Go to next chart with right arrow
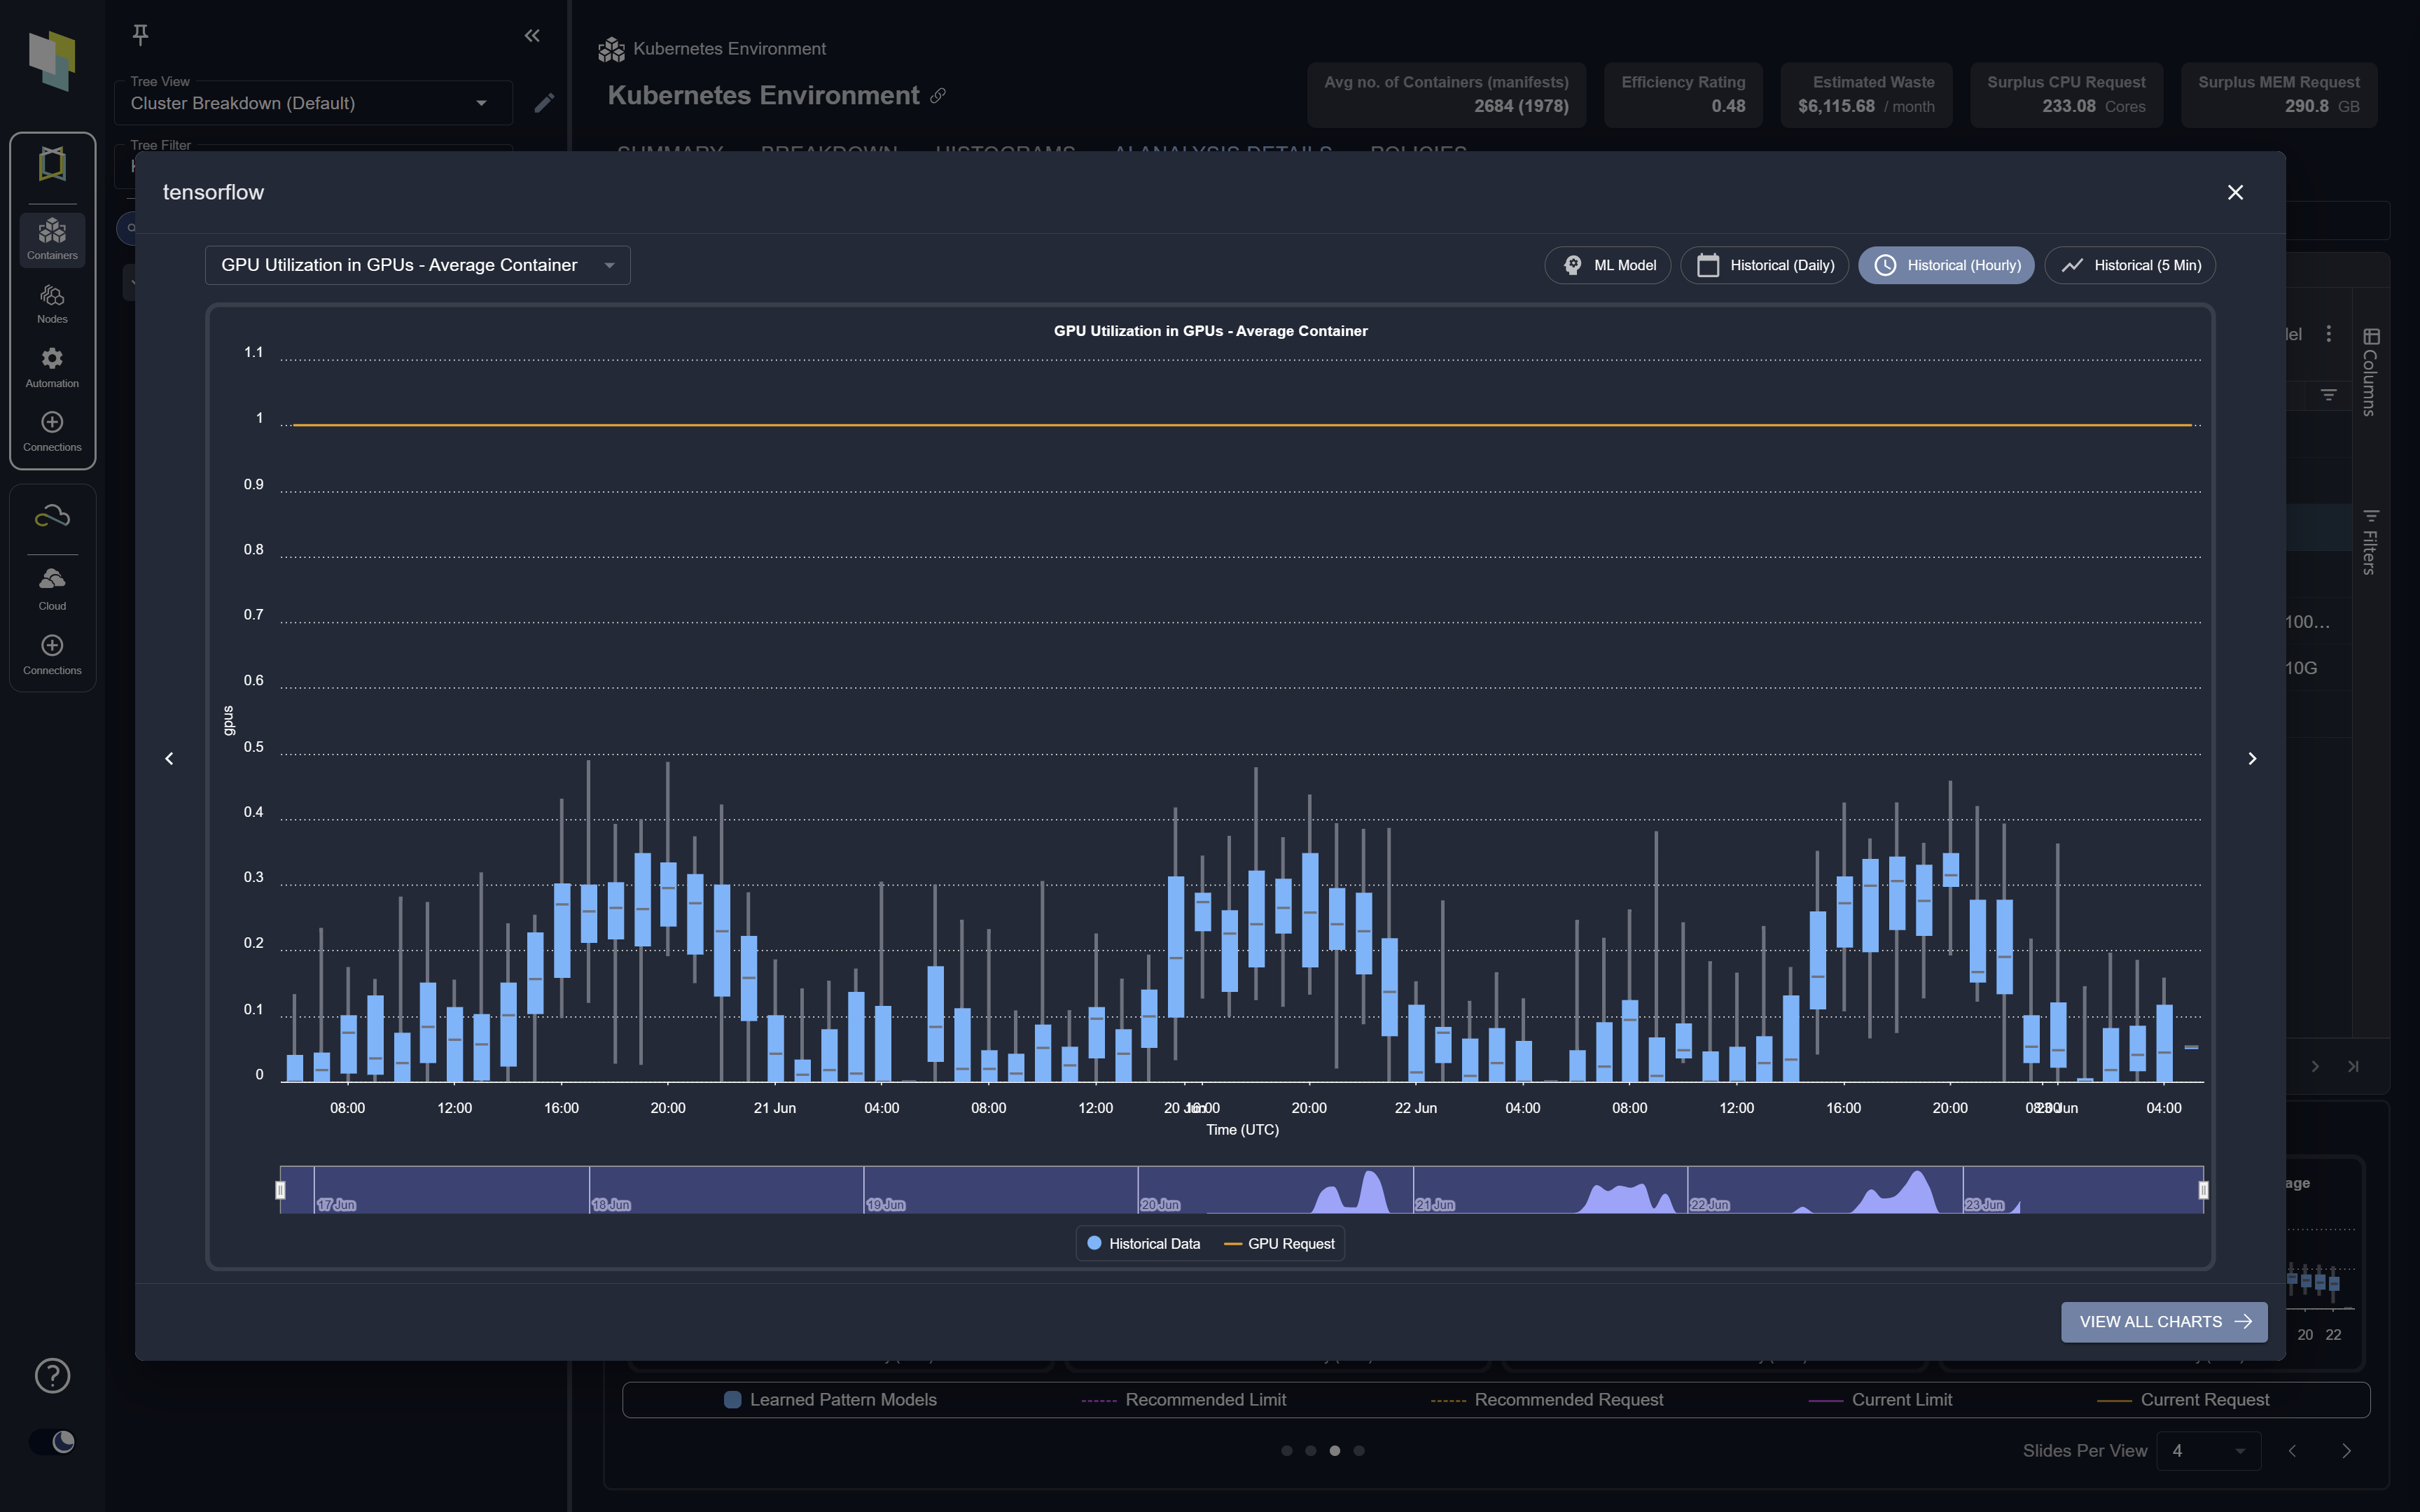2420x1512 pixels. click(2252, 759)
